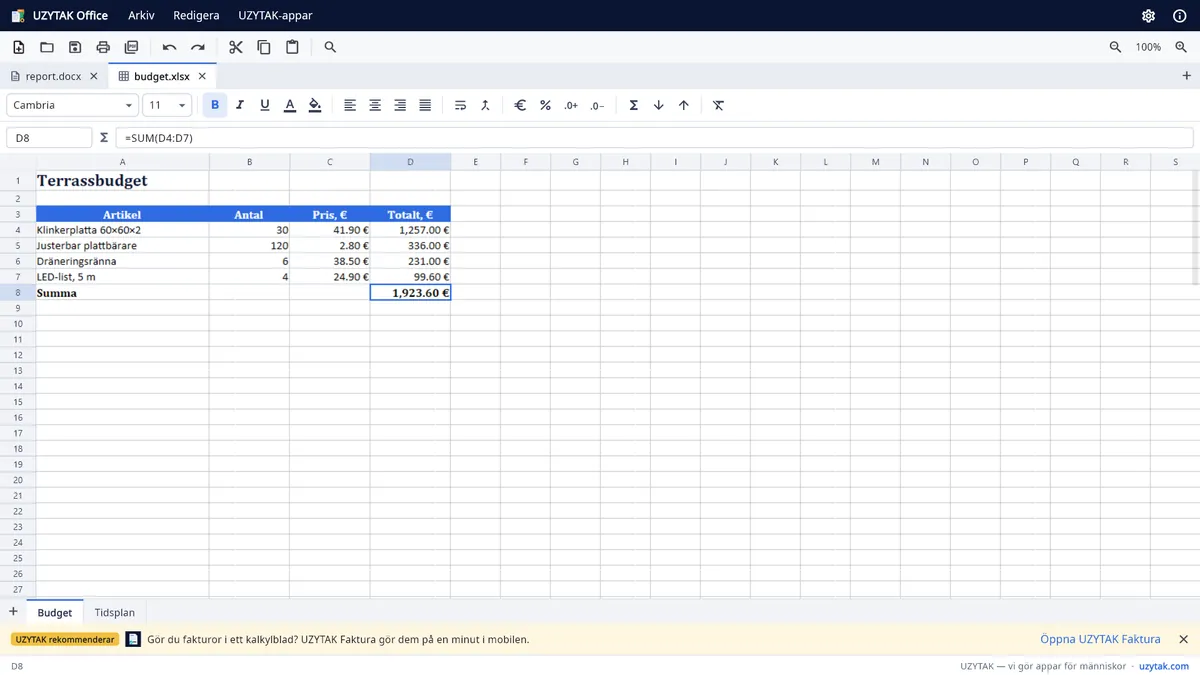Sort descending with the up arrow
Screen dimensions: 1200x675
coord(684,105)
